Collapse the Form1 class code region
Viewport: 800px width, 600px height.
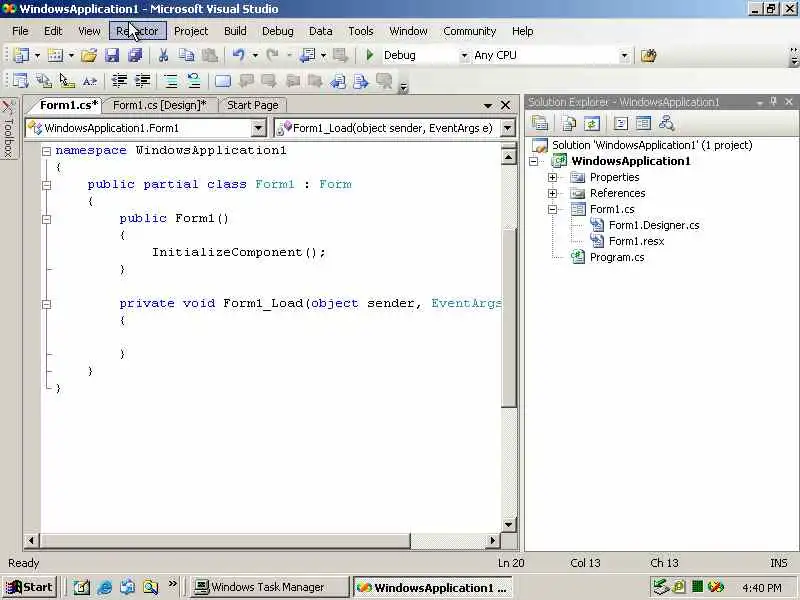click(46, 185)
